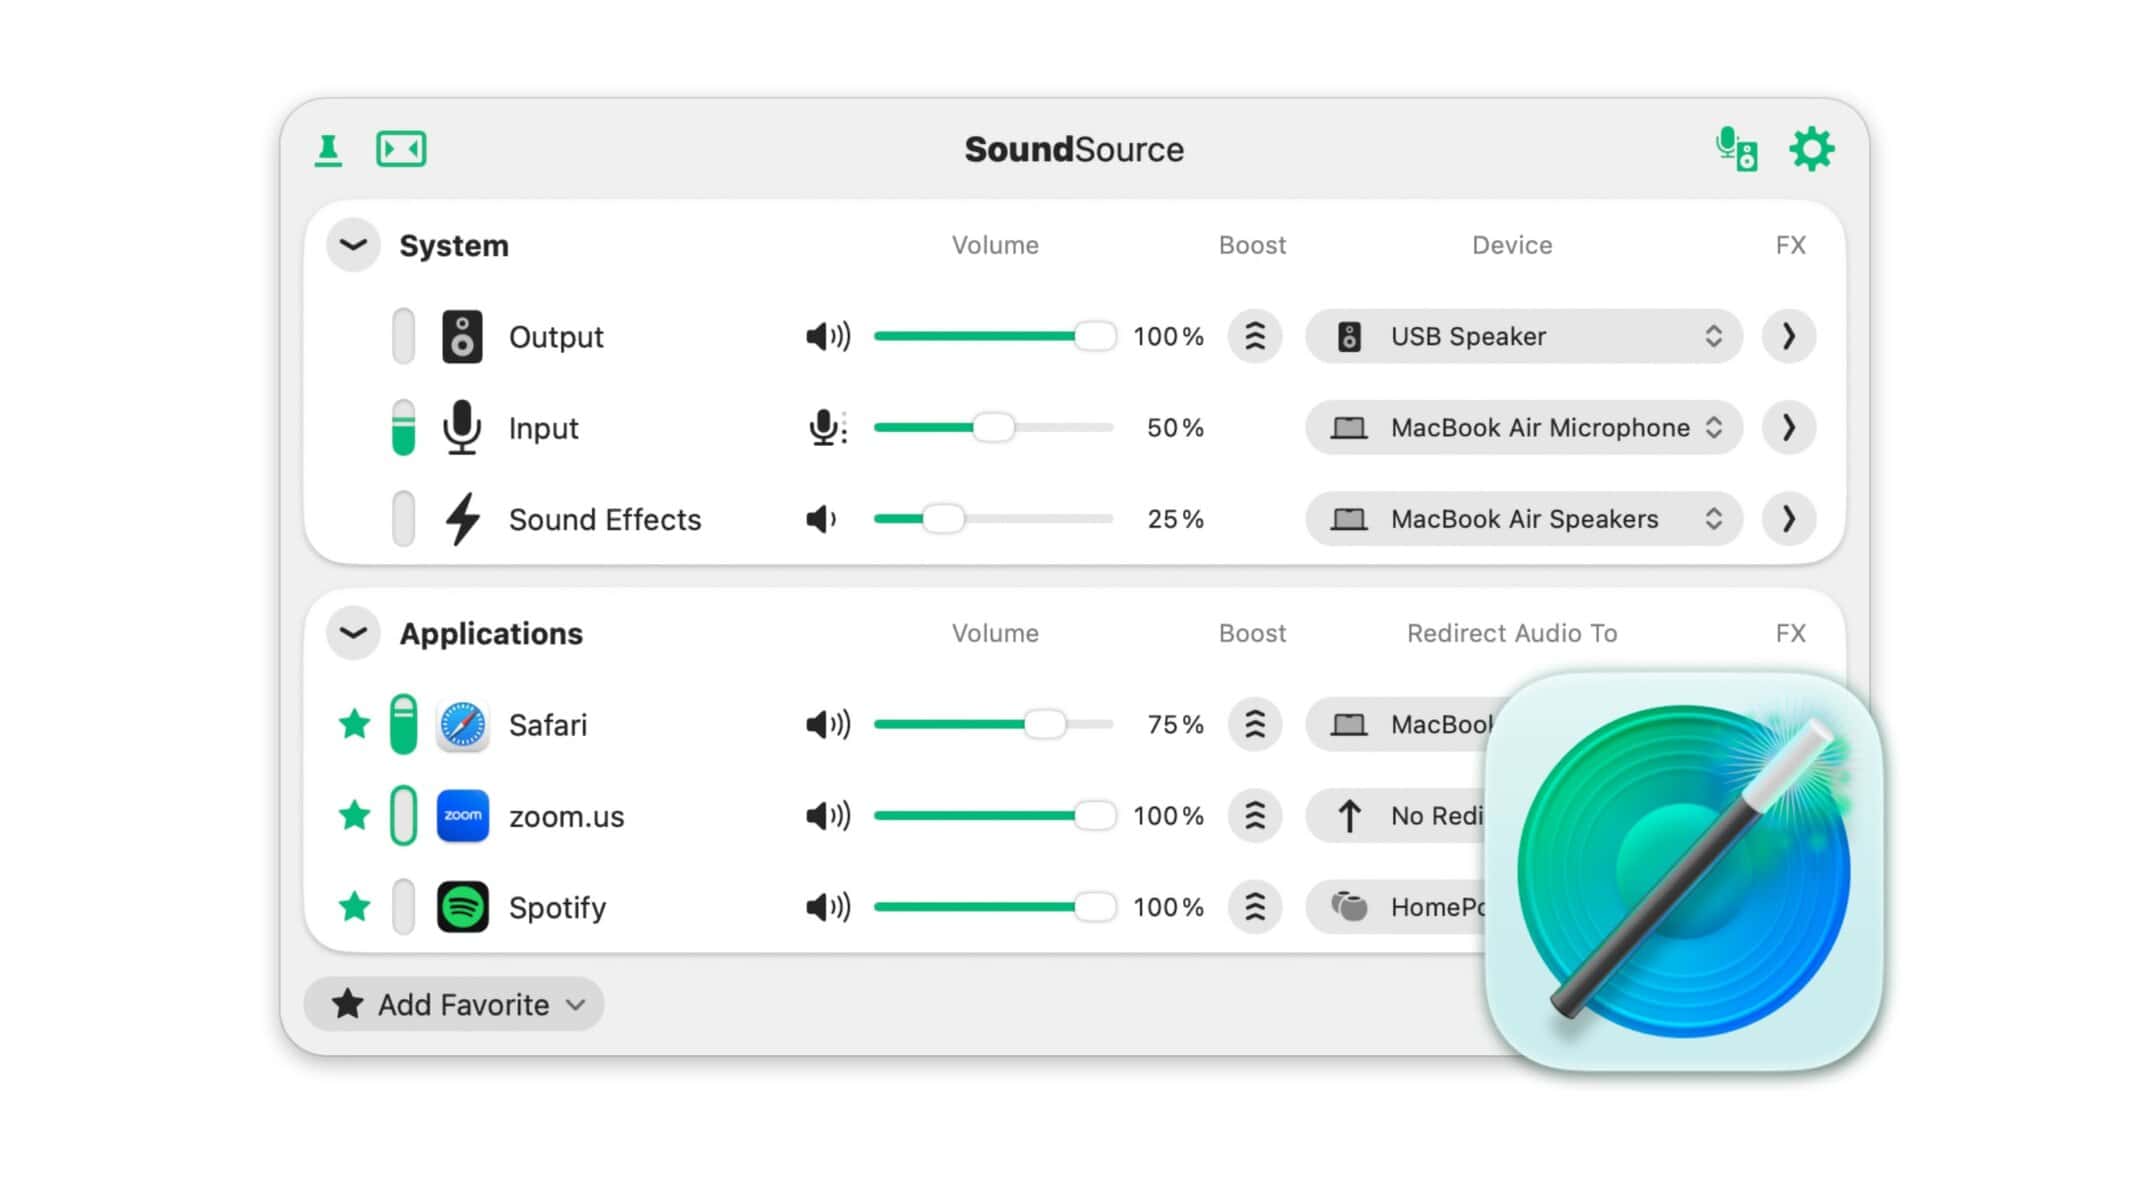
Task: Open zoom.us redirect audio dropdown
Action: tap(1397, 816)
